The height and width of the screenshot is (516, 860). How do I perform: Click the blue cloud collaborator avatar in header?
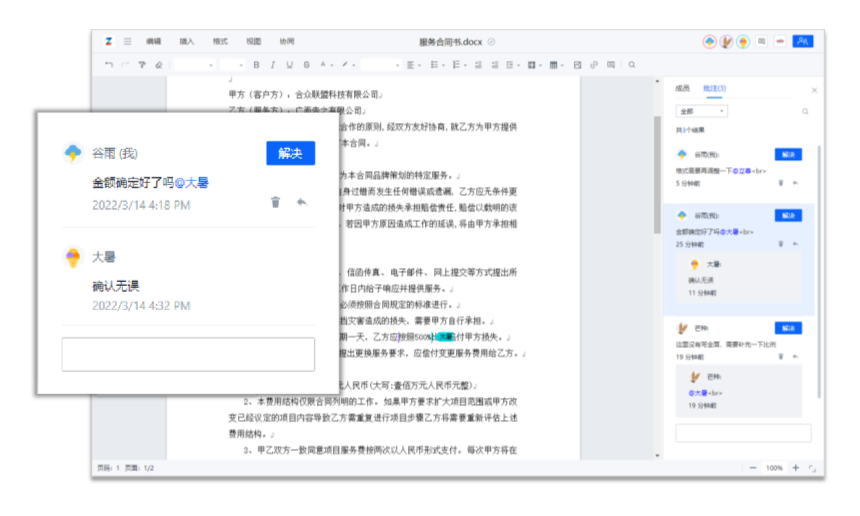710,42
